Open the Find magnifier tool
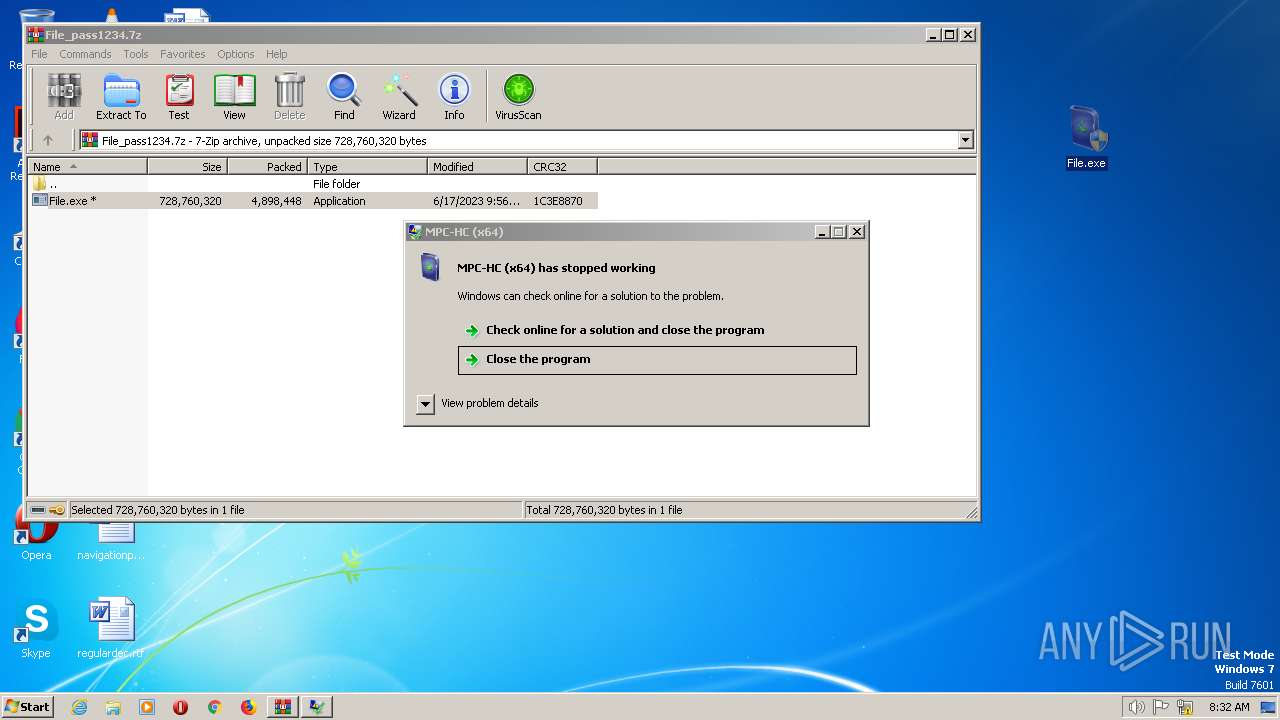The width and height of the screenshot is (1280, 720). pyautogui.click(x=344, y=97)
